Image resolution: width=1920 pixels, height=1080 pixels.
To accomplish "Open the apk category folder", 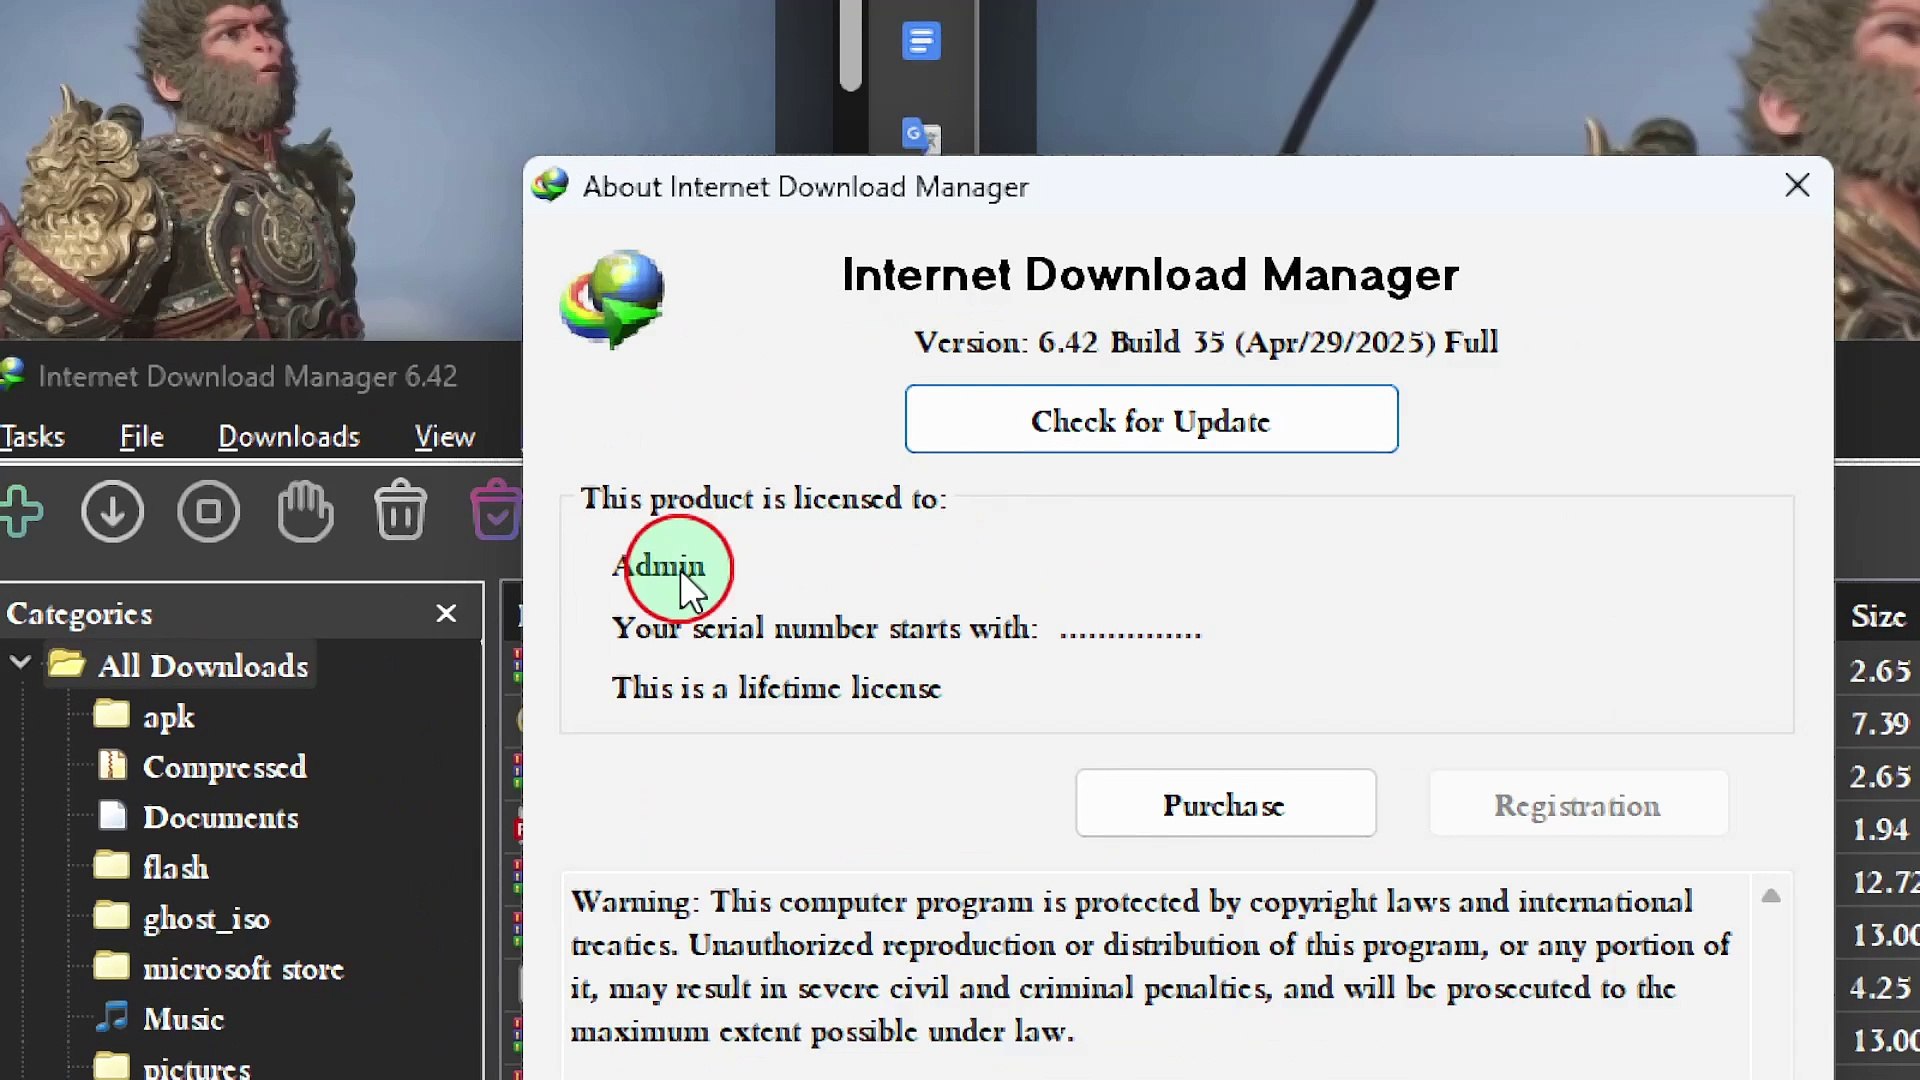I will [144, 716].
